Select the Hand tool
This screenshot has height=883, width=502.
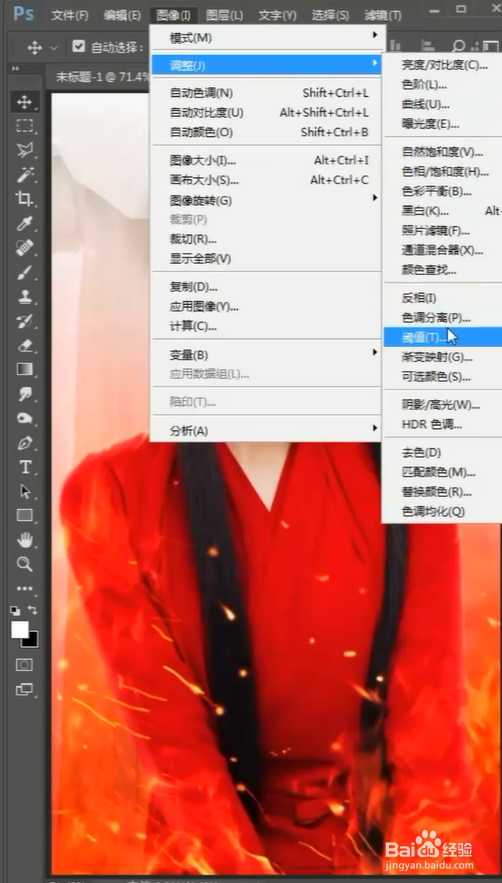coord(24,541)
